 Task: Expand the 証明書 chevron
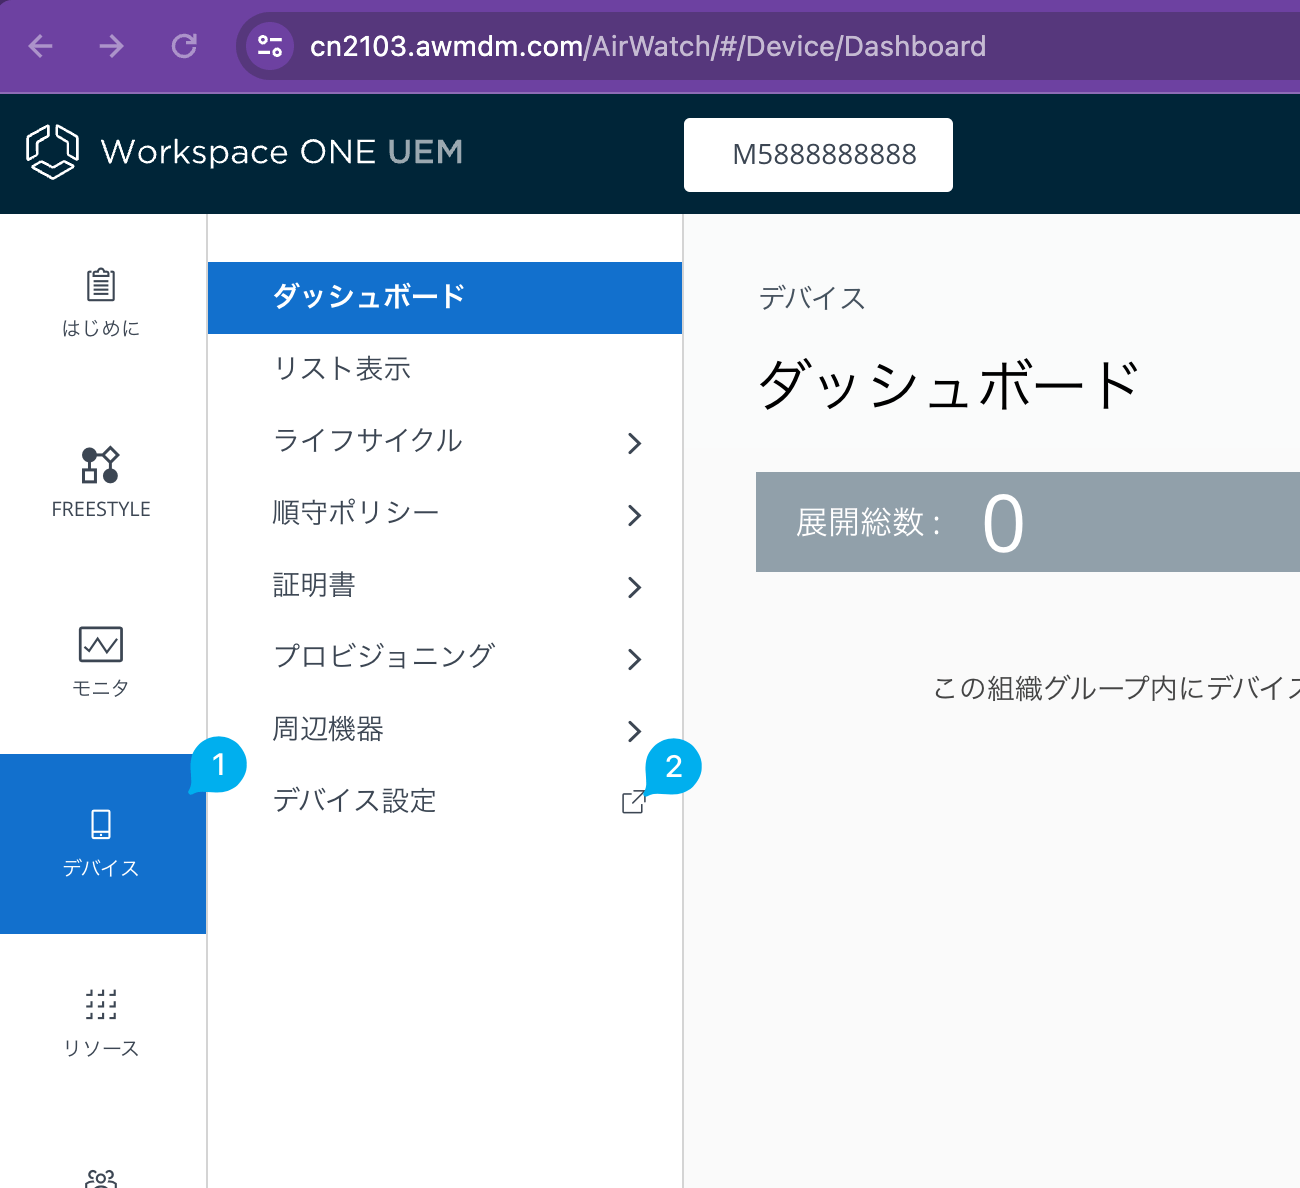pos(634,587)
